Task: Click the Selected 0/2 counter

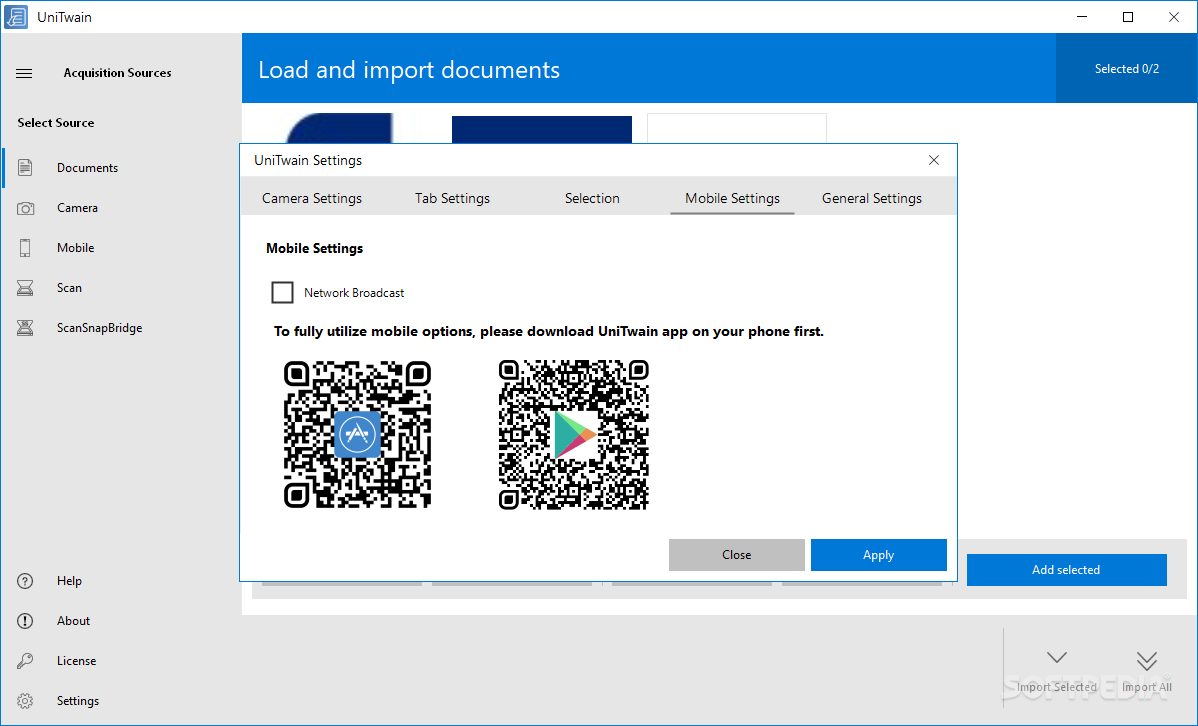Action: [x=1127, y=69]
